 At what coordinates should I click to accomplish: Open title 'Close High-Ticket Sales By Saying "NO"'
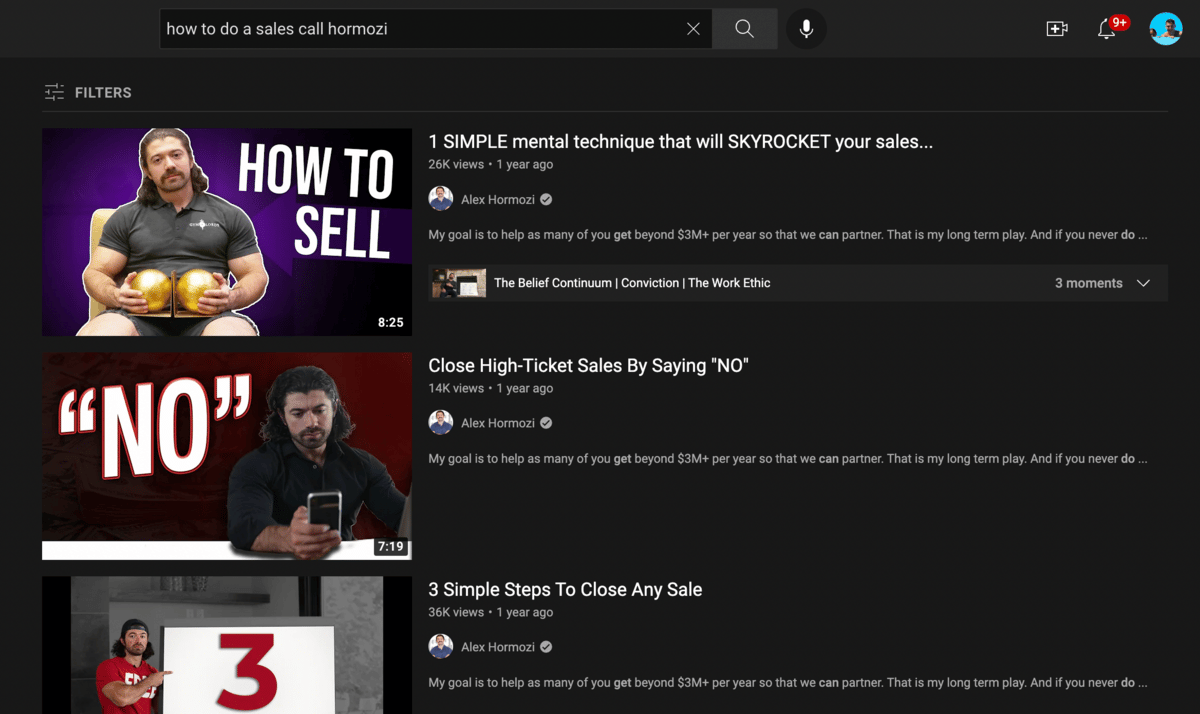588,366
